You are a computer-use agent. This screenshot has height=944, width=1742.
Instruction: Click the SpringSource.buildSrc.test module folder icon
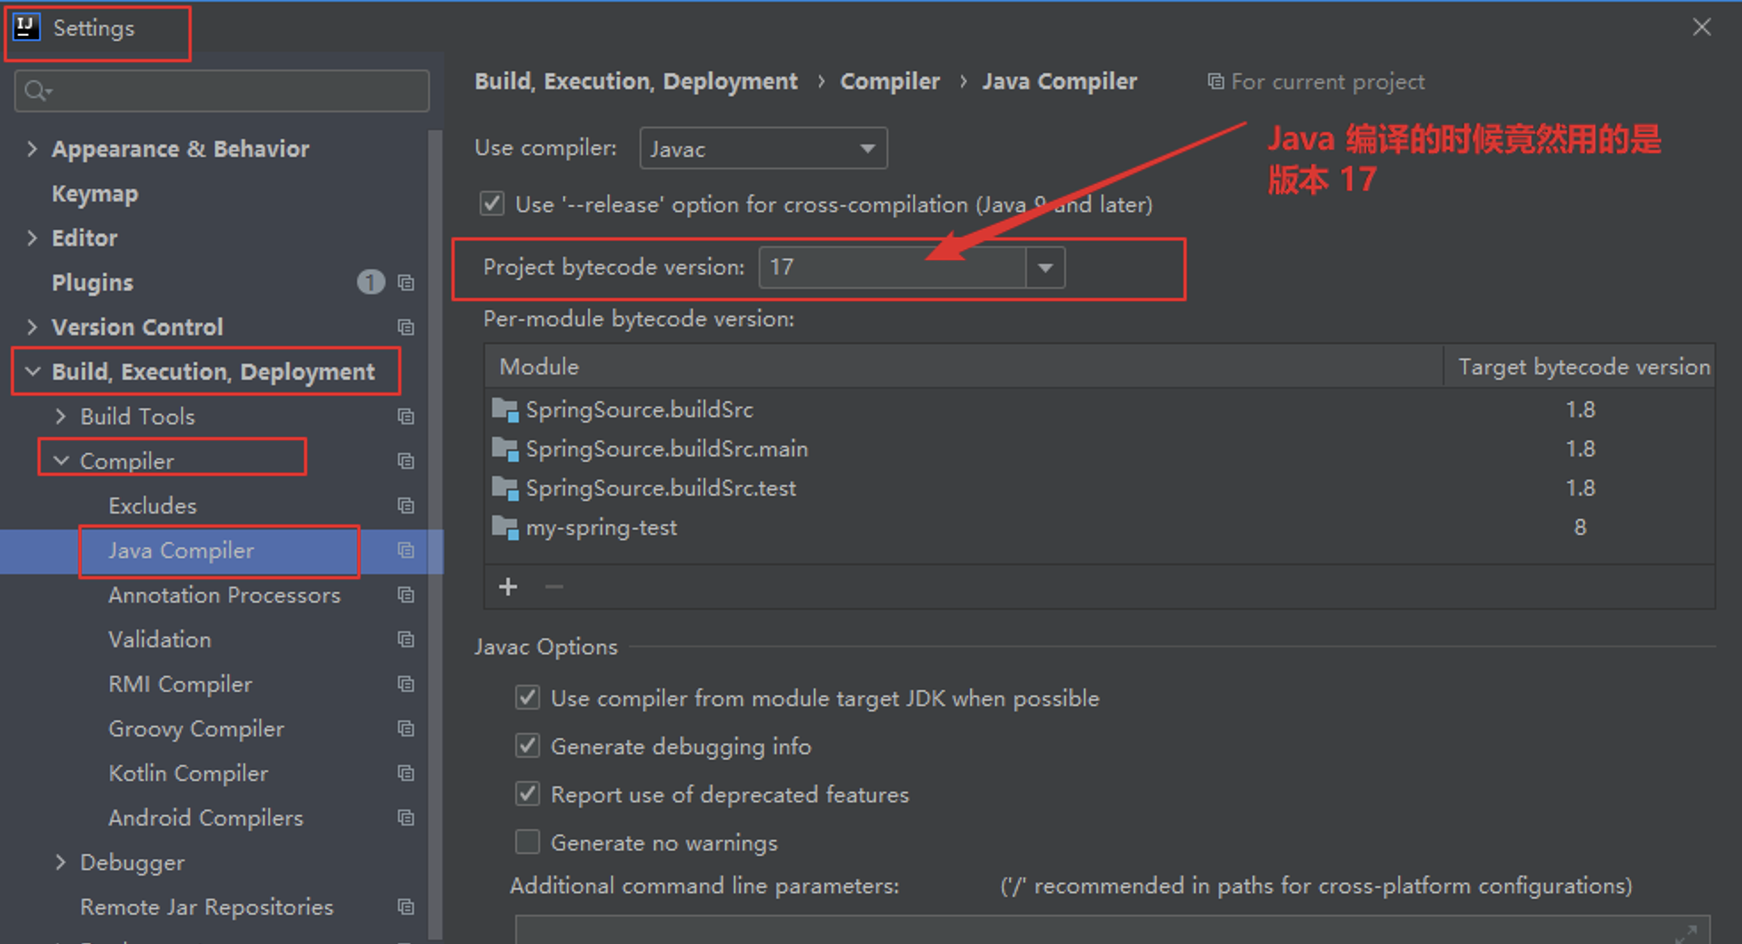pyautogui.click(x=505, y=488)
